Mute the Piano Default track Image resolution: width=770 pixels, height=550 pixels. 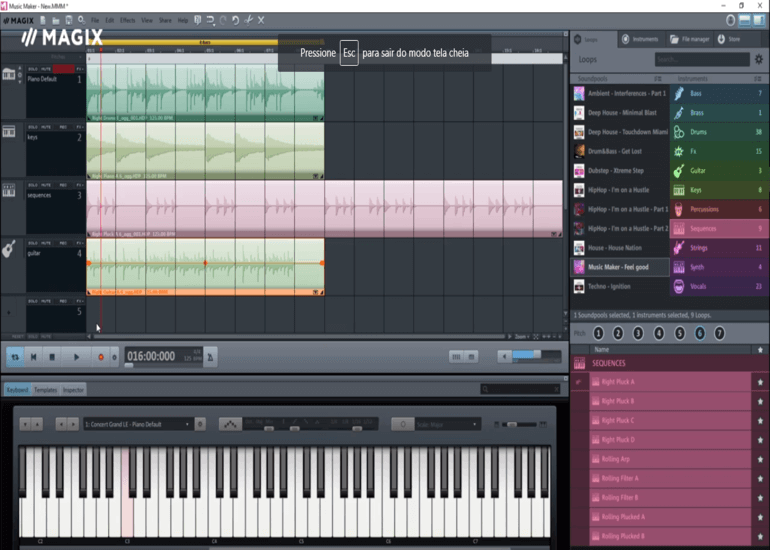pyautogui.click(x=46, y=69)
